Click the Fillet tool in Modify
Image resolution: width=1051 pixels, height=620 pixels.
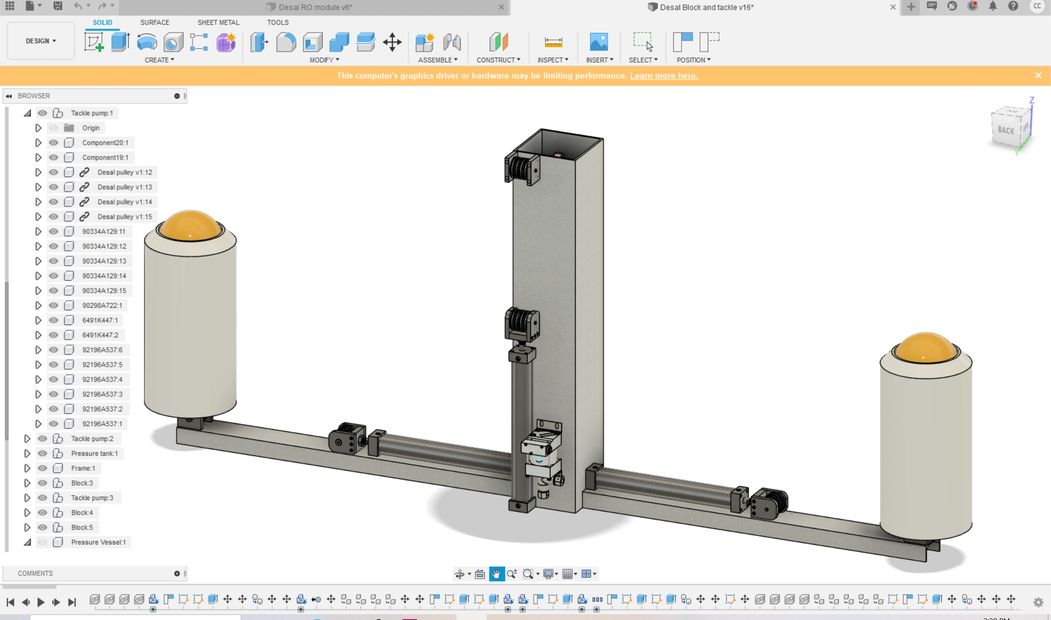click(x=286, y=42)
